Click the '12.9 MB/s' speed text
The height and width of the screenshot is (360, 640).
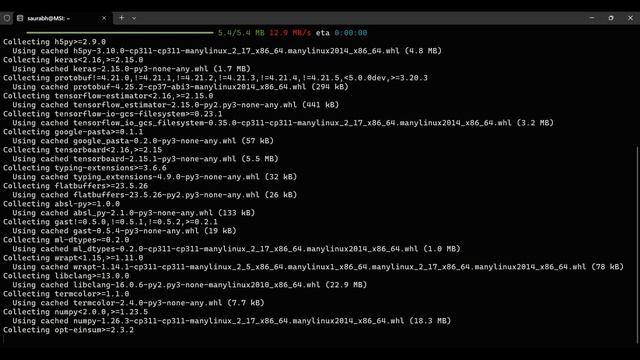[x=290, y=33]
